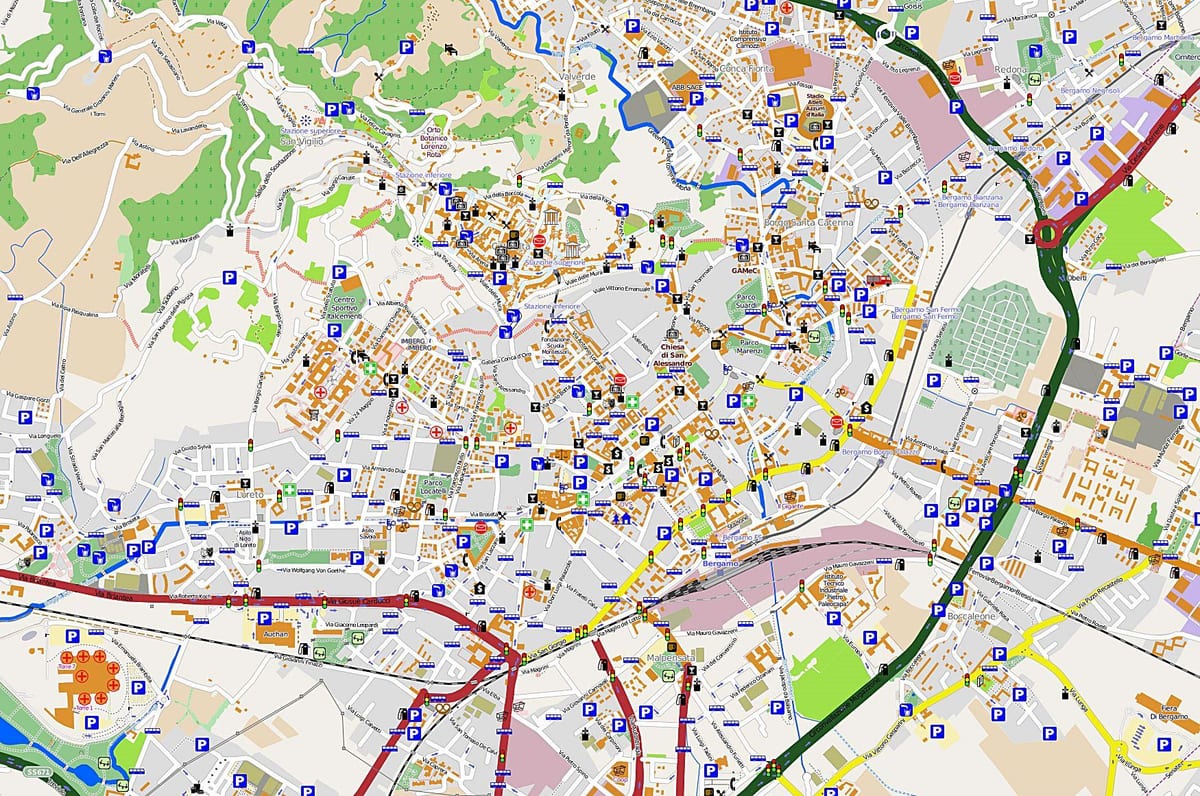Select the Parco Suardi label
1200x796 pixels.
[747, 301]
